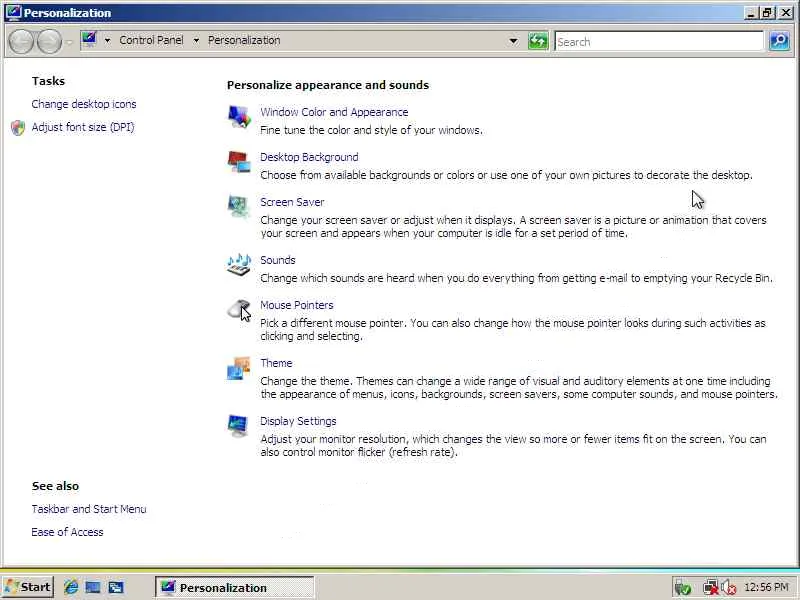Expand the arrow before Personalization breadcrumb

click(x=196, y=40)
